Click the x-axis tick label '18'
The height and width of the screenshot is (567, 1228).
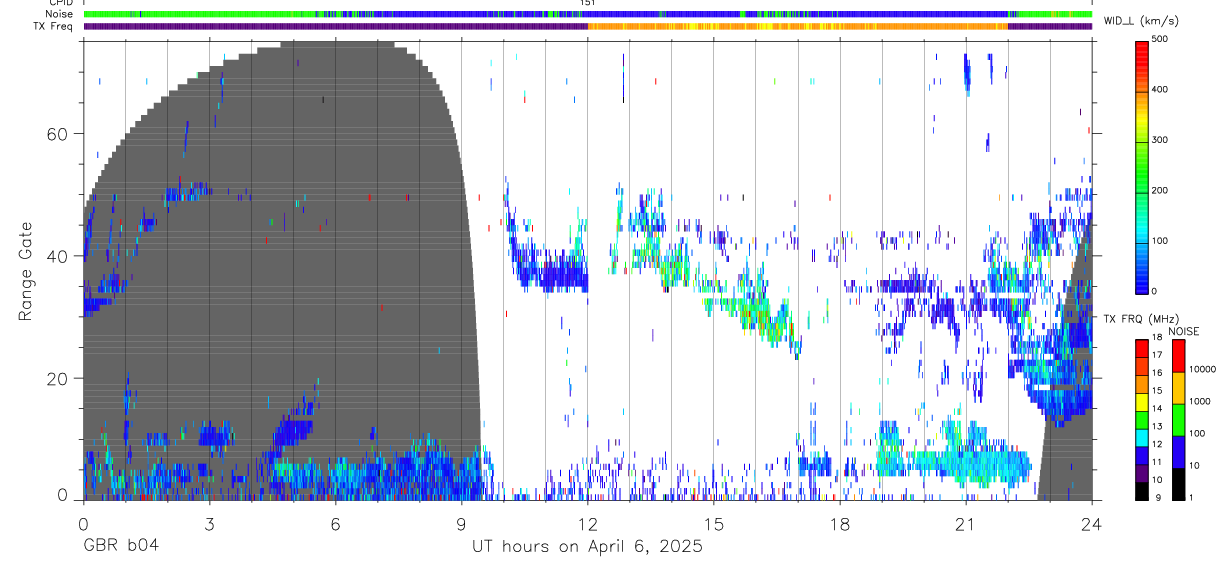[839, 524]
